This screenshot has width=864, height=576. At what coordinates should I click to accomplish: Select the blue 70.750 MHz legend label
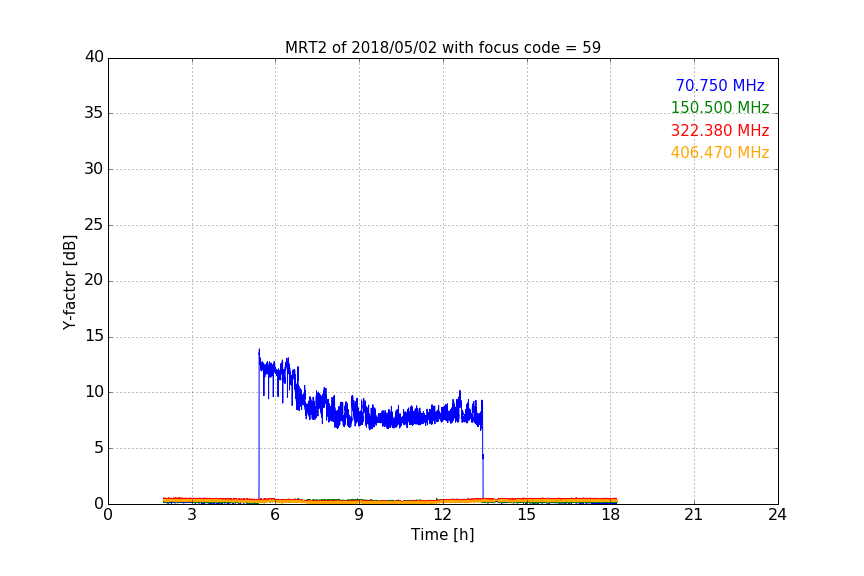(x=720, y=85)
